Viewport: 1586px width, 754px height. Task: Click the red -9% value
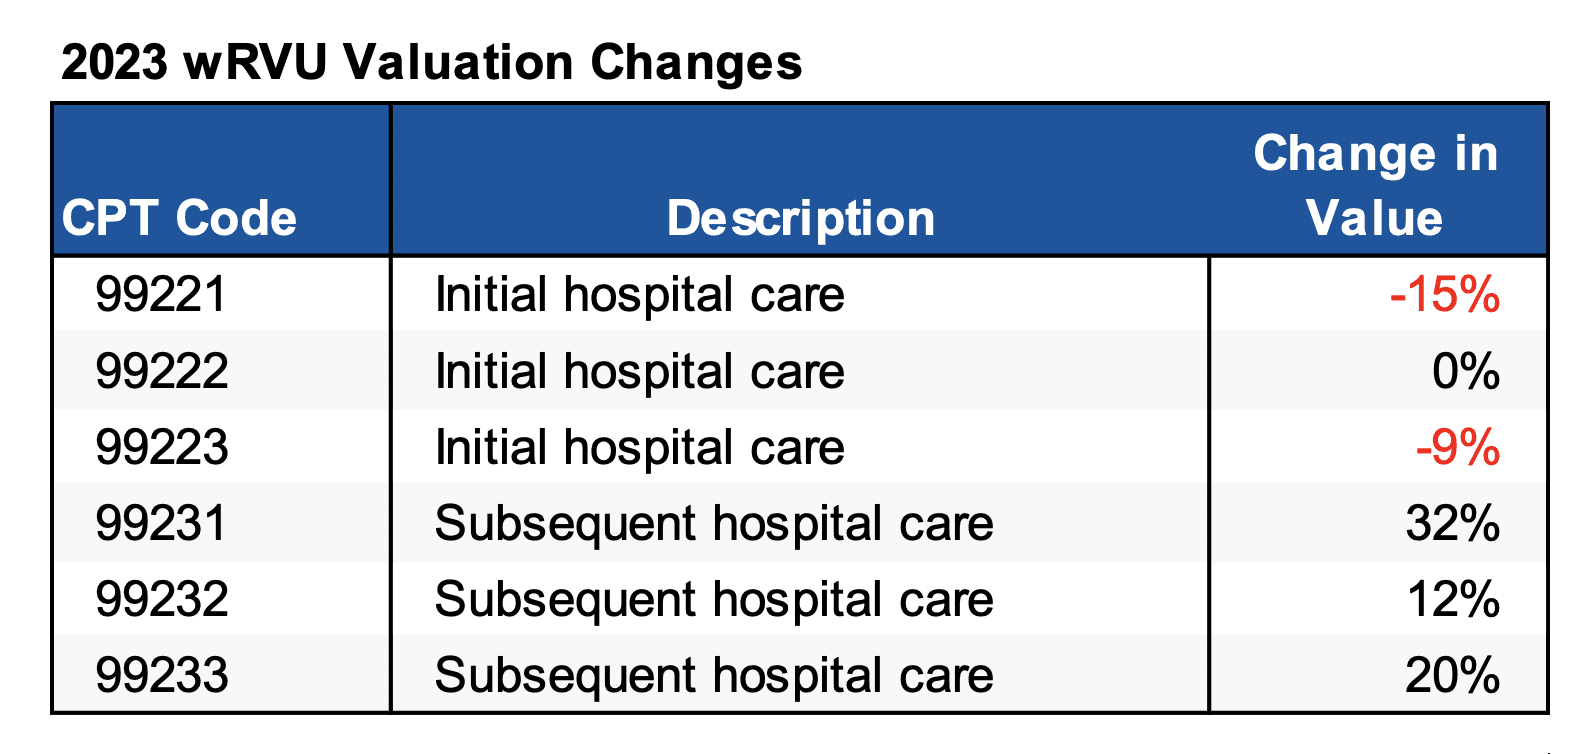tap(1457, 447)
